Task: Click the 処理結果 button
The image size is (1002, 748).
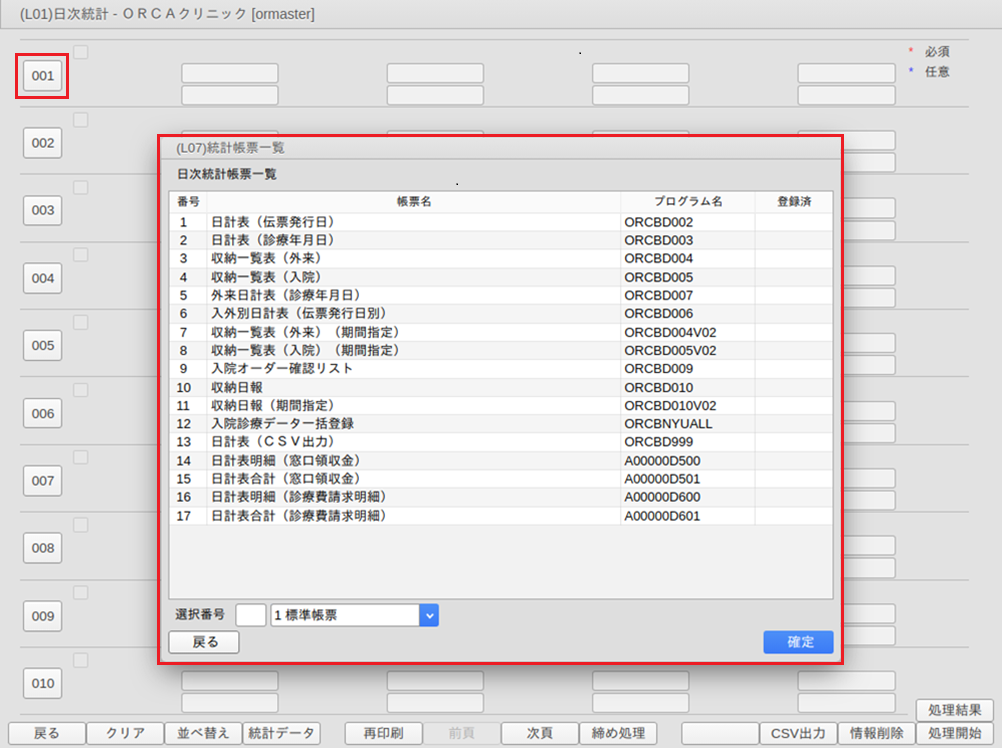Action: 955,710
